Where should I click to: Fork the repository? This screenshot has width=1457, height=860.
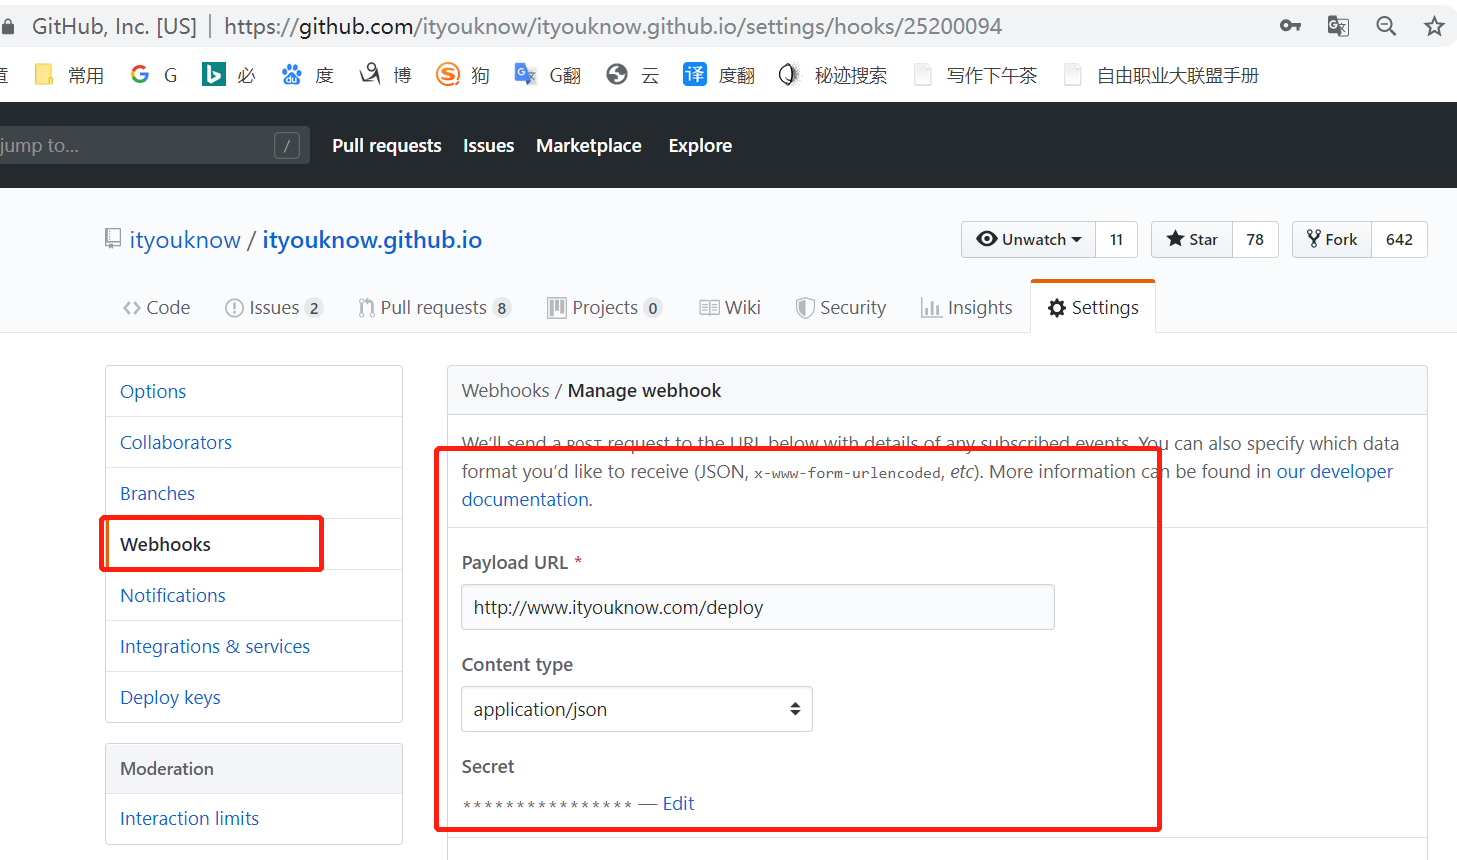tap(1332, 240)
